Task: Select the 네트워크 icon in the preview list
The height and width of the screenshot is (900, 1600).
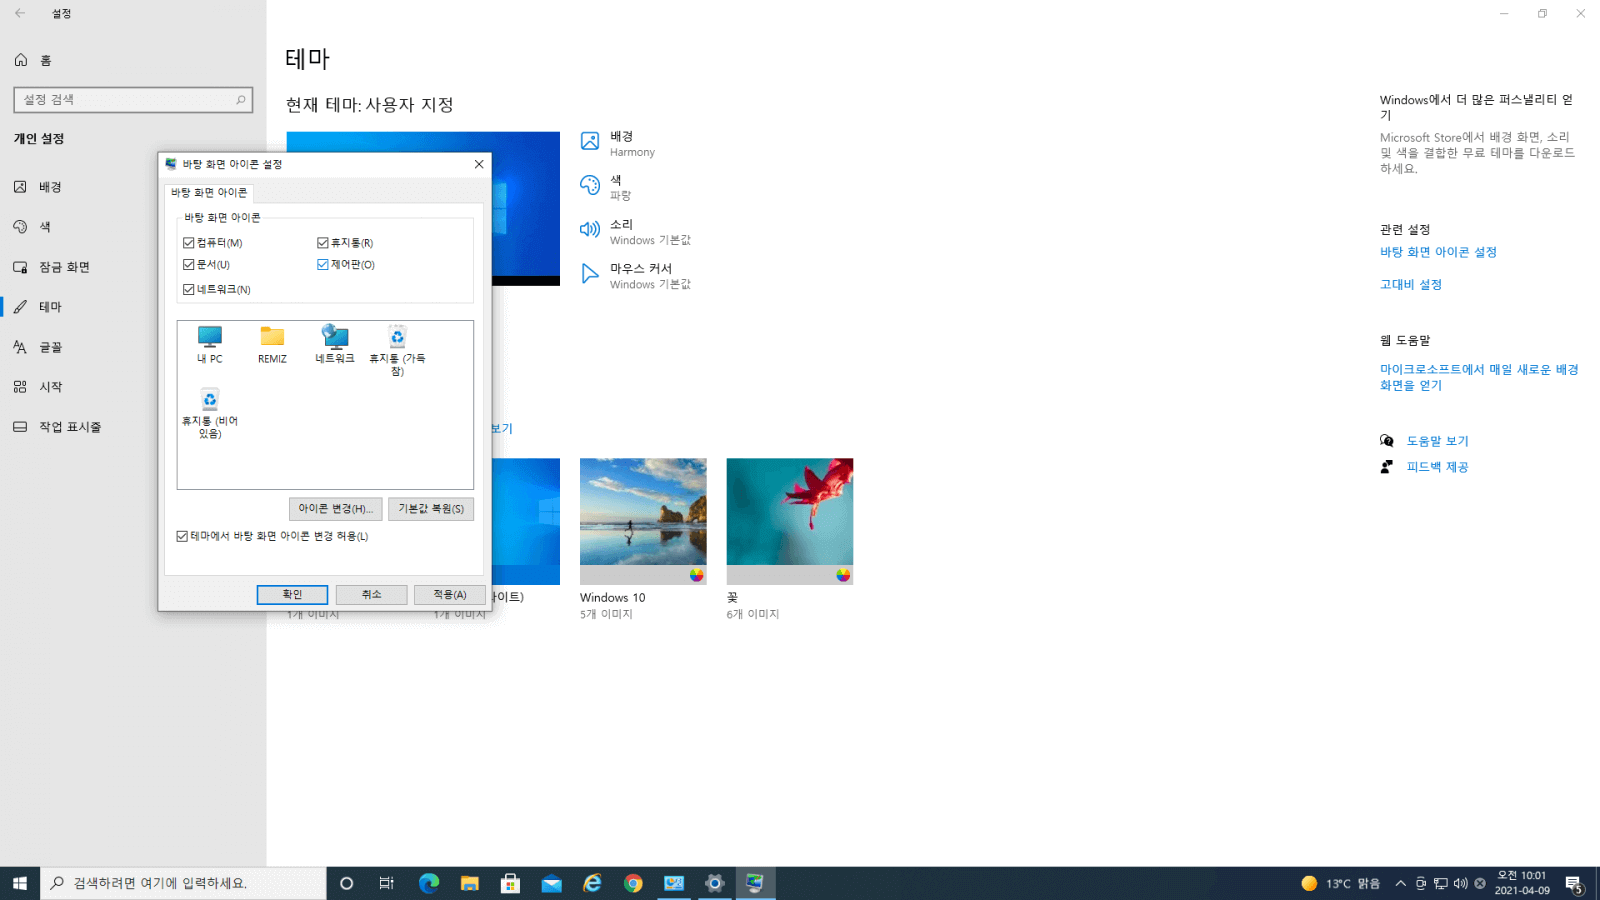Action: pos(335,344)
